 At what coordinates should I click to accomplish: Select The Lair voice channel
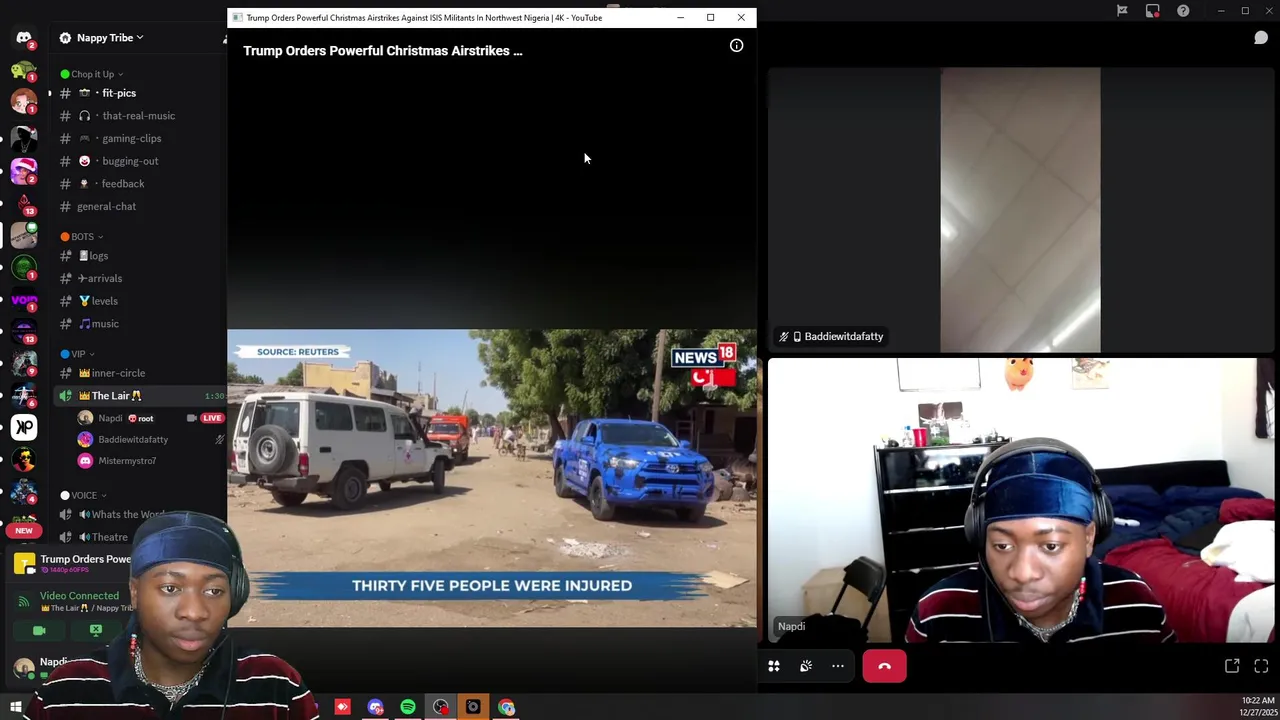pos(138,396)
